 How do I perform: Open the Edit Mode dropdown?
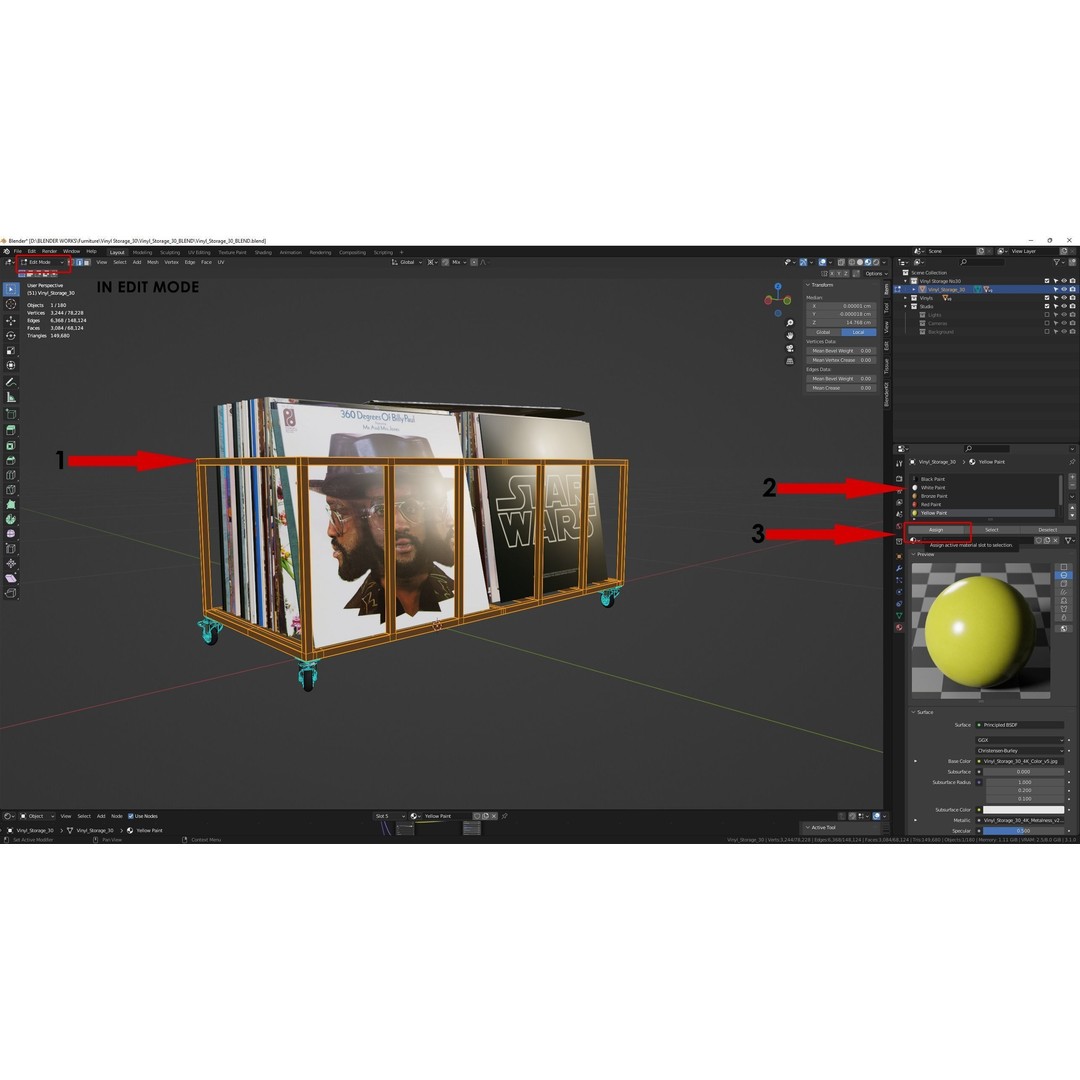pyautogui.click(x=43, y=262)
